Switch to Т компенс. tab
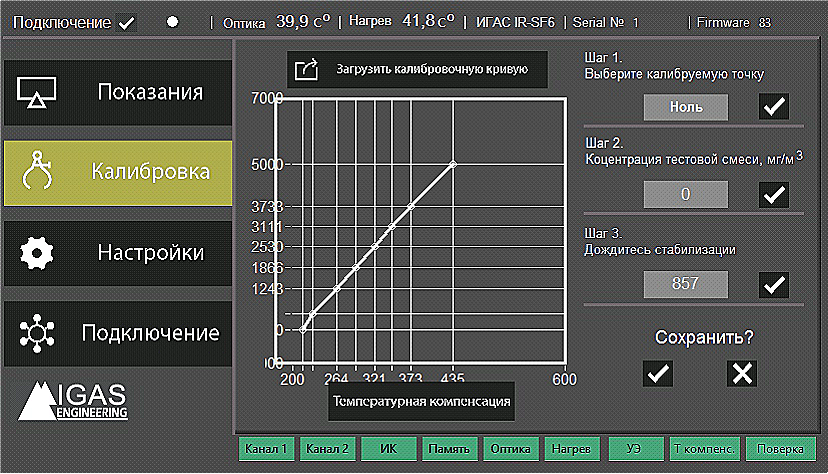Screen dimensions: 828x474 click(x=704, y=449)
